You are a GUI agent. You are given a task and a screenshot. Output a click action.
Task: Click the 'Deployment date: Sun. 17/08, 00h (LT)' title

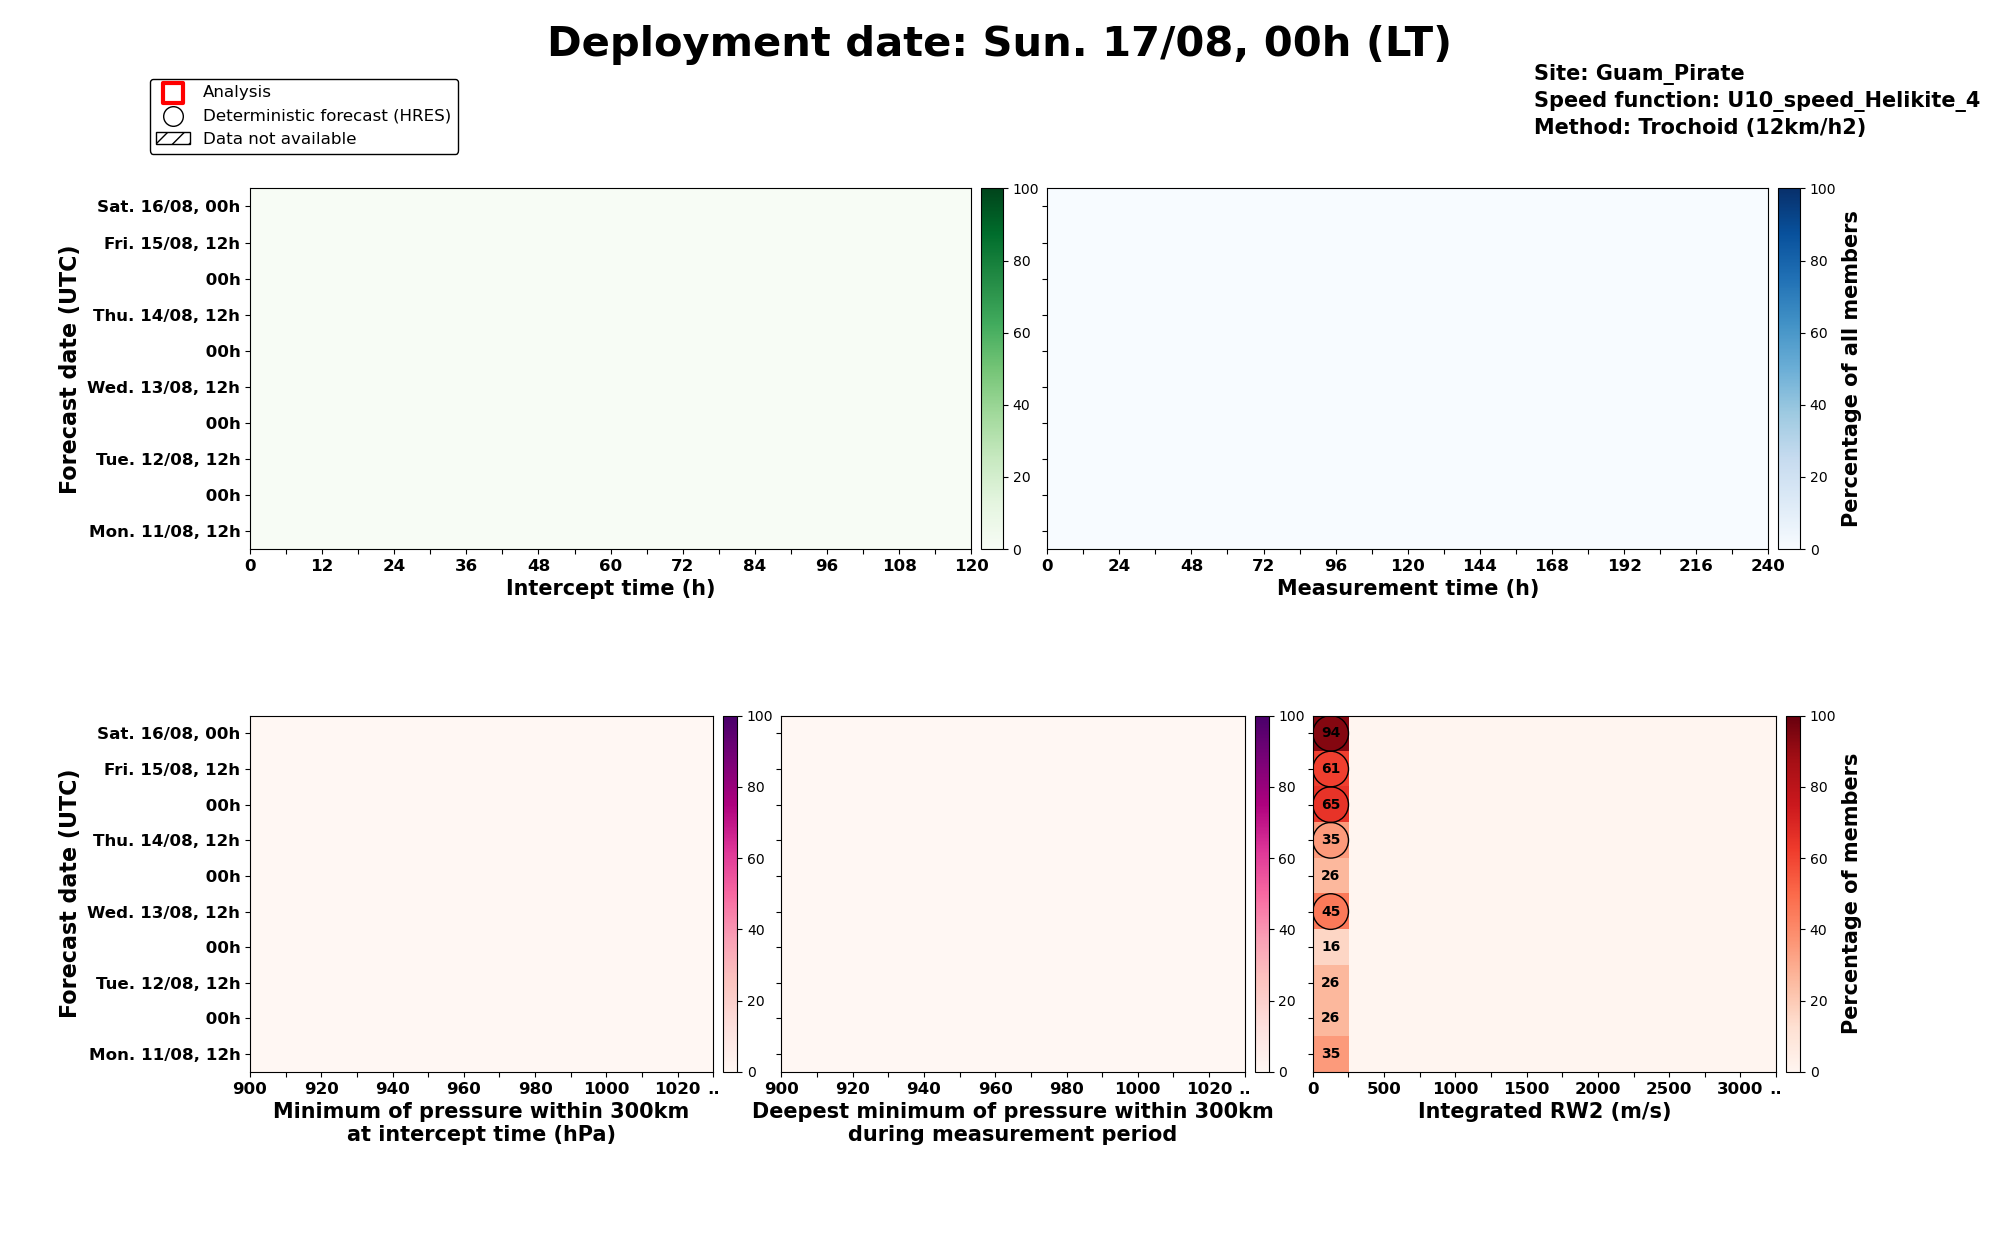999,43
